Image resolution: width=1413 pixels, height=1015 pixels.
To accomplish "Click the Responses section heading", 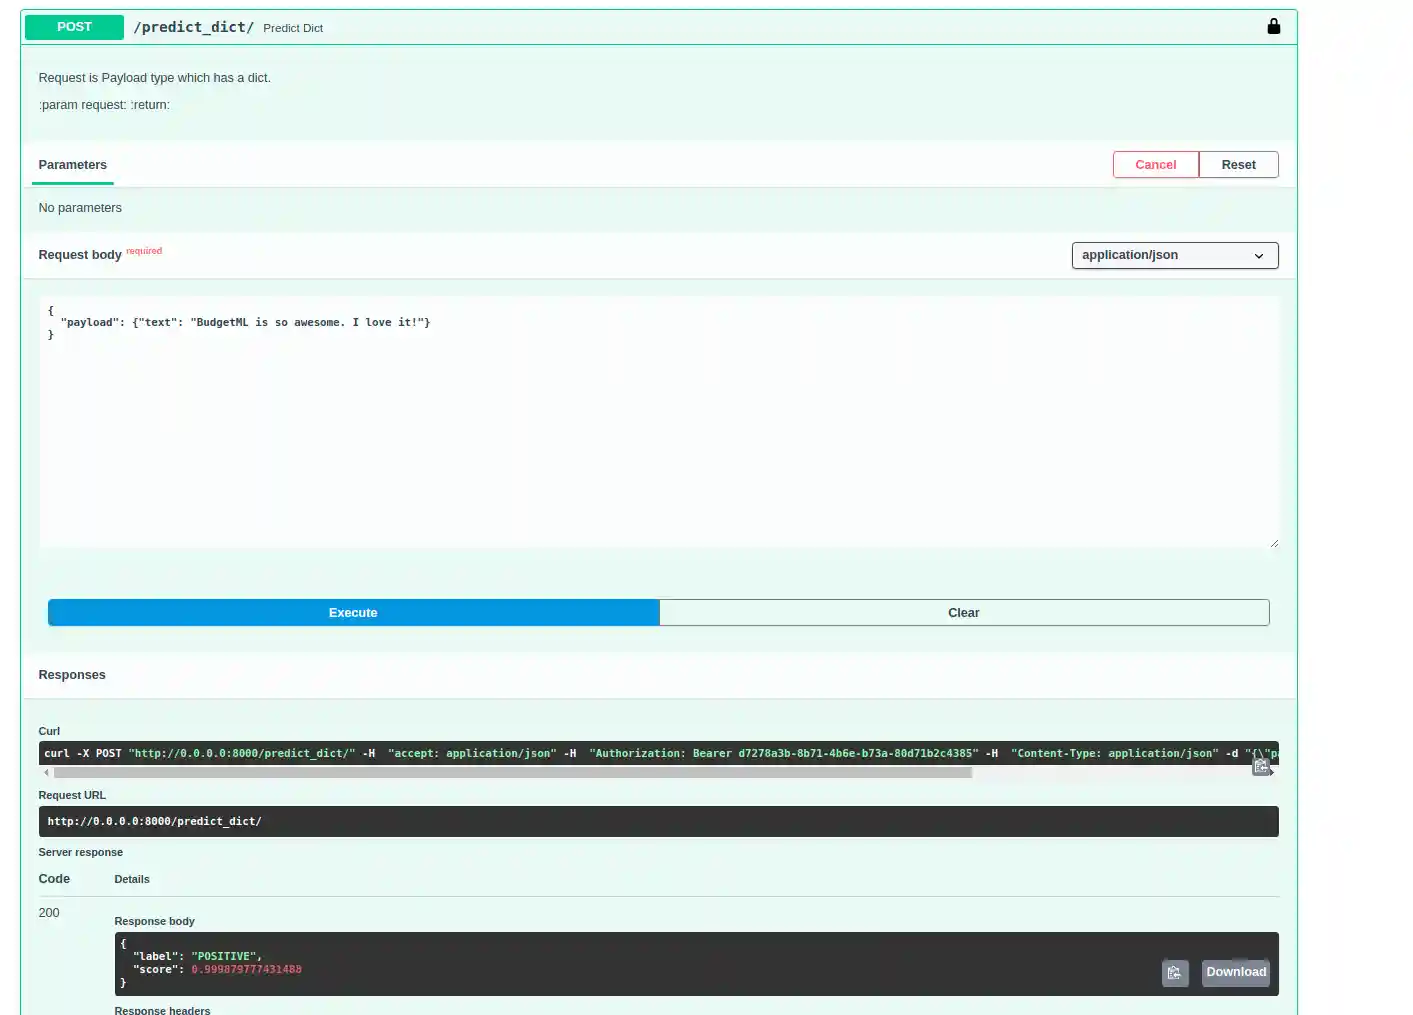I will 72,674.
